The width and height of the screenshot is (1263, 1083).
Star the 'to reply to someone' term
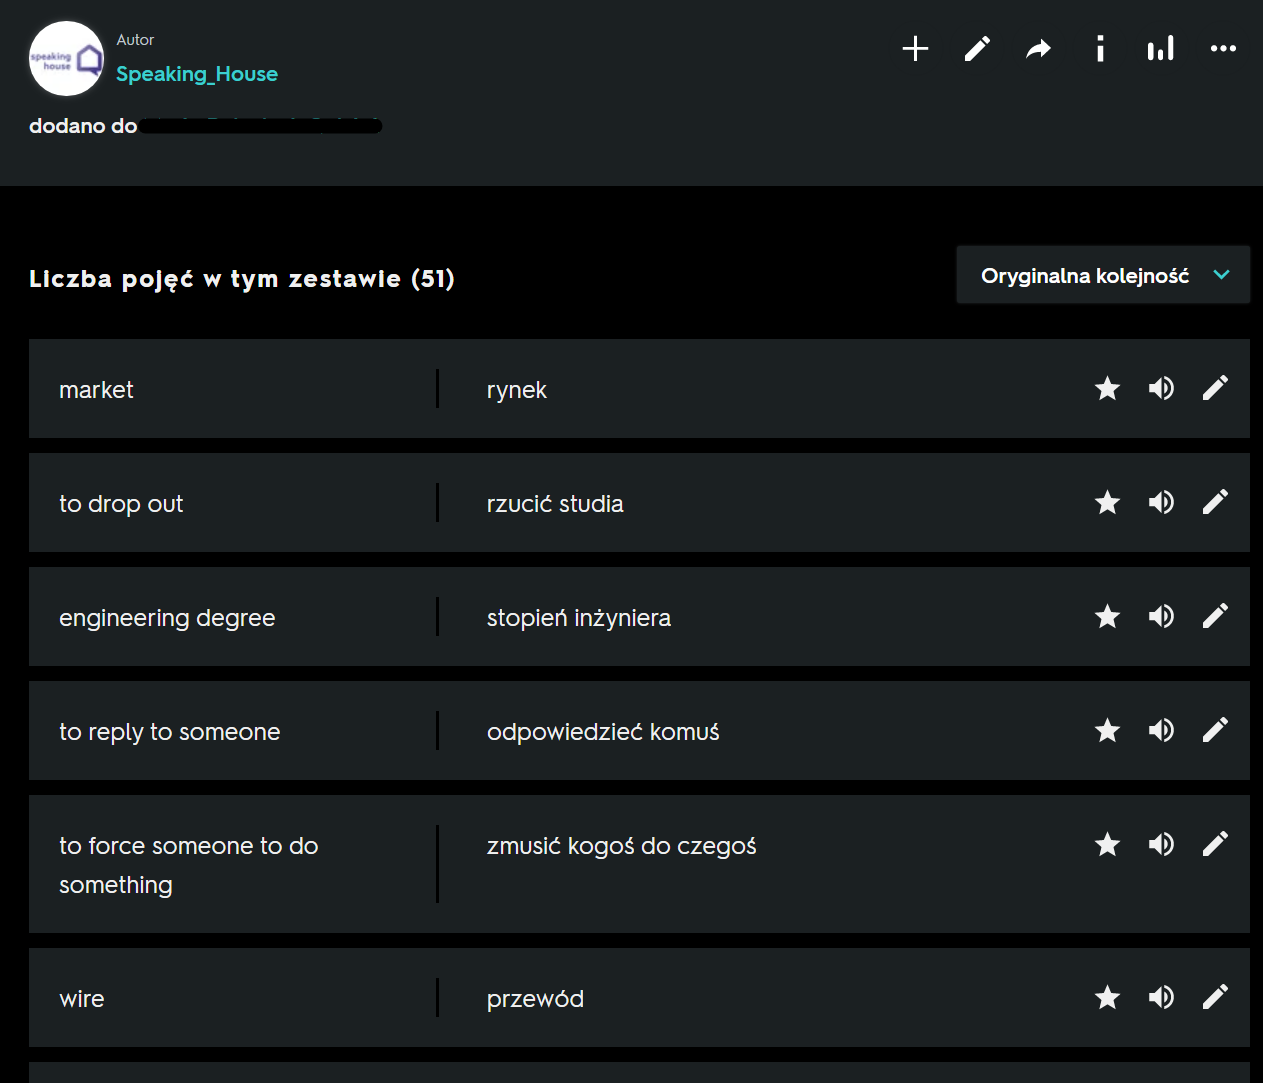point(1107,730)
